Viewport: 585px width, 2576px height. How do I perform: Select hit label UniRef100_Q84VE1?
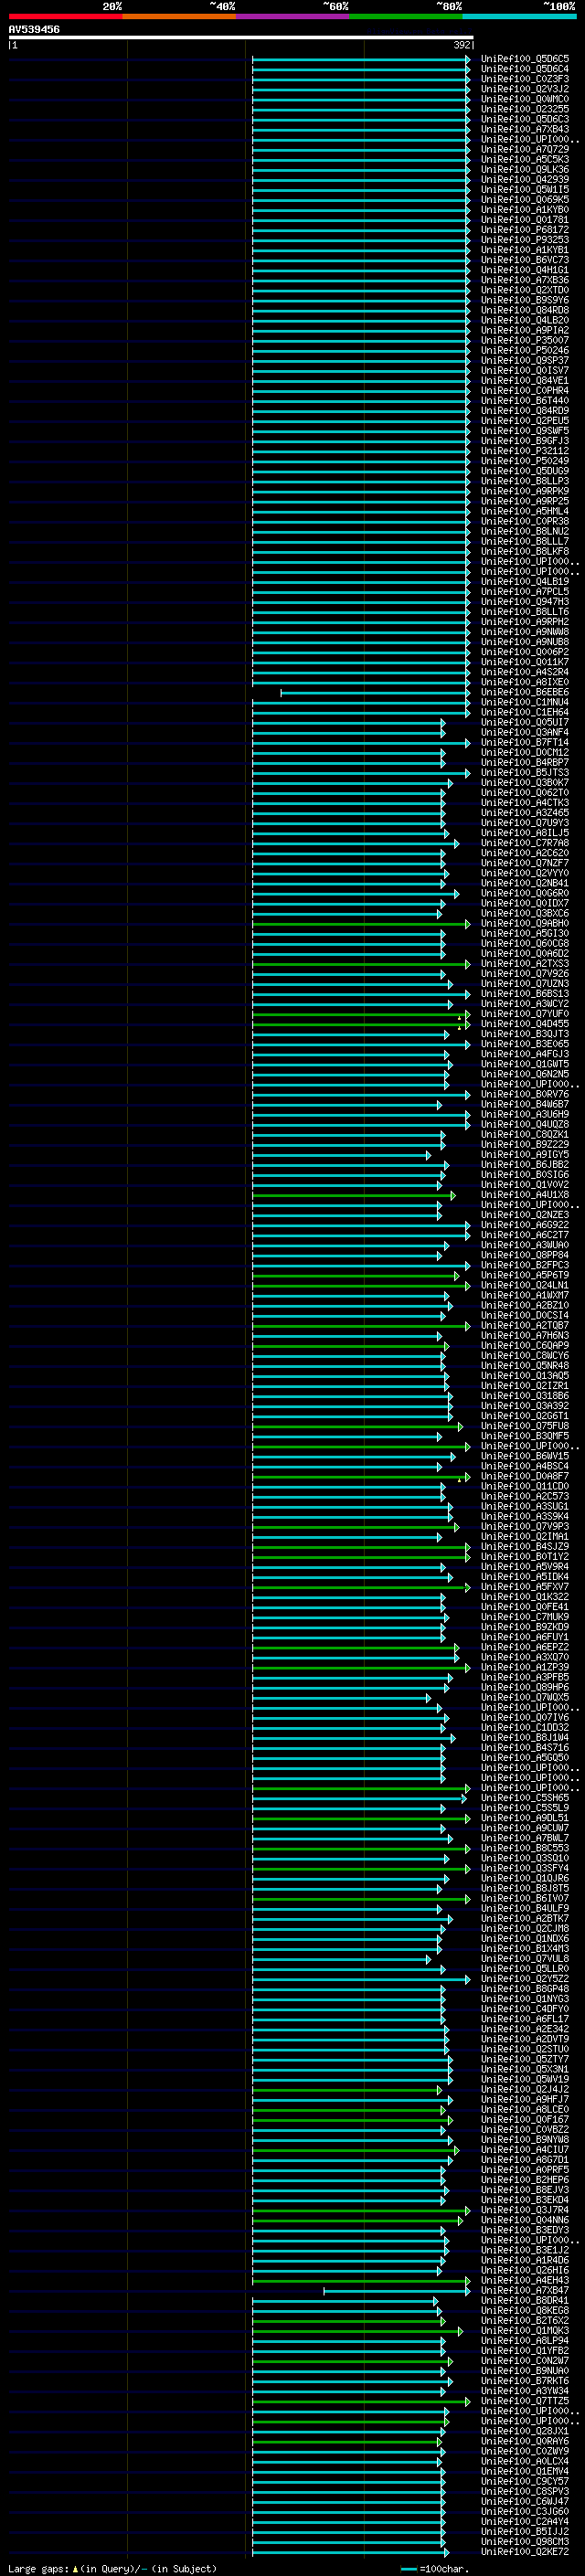525,381
